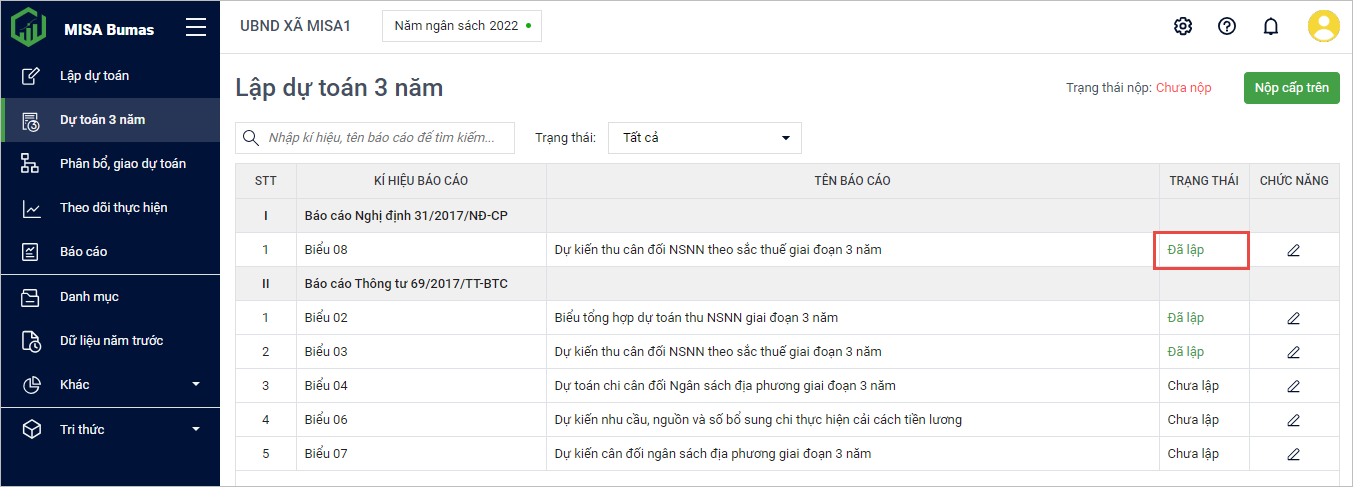Image resolution: width=1353 pixels, height=487 pixels.
Task: Click the report search input field
Action: pyautogui.click(x=388, y=138)
